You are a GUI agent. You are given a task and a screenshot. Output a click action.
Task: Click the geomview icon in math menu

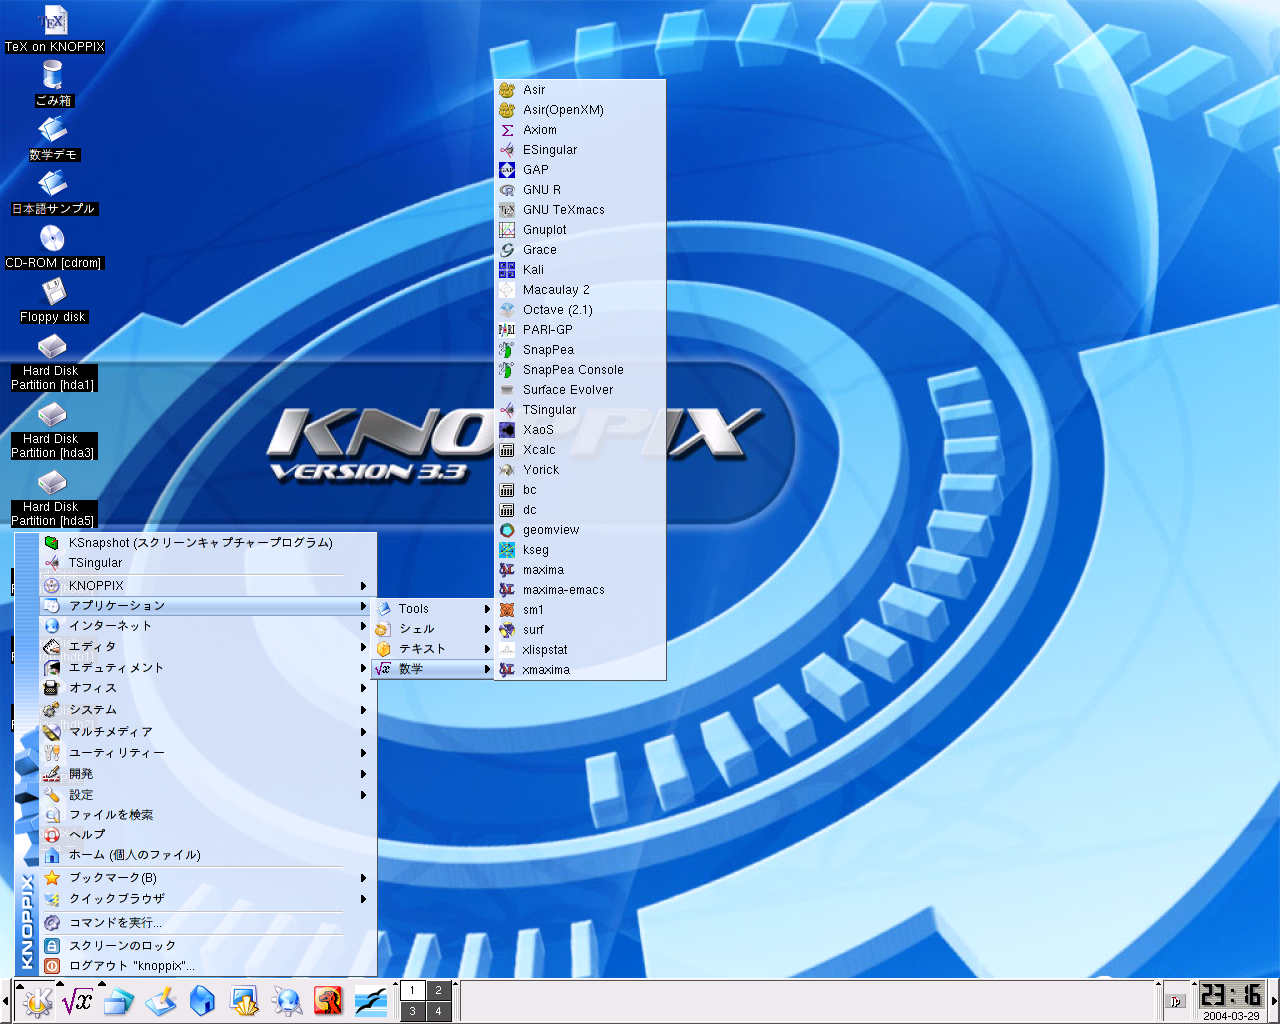[x=507, y=530]
